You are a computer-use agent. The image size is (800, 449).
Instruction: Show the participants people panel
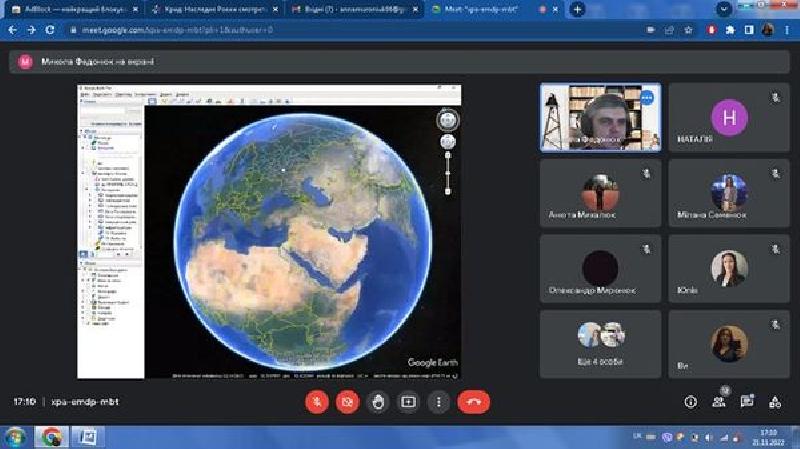point(718,402)
